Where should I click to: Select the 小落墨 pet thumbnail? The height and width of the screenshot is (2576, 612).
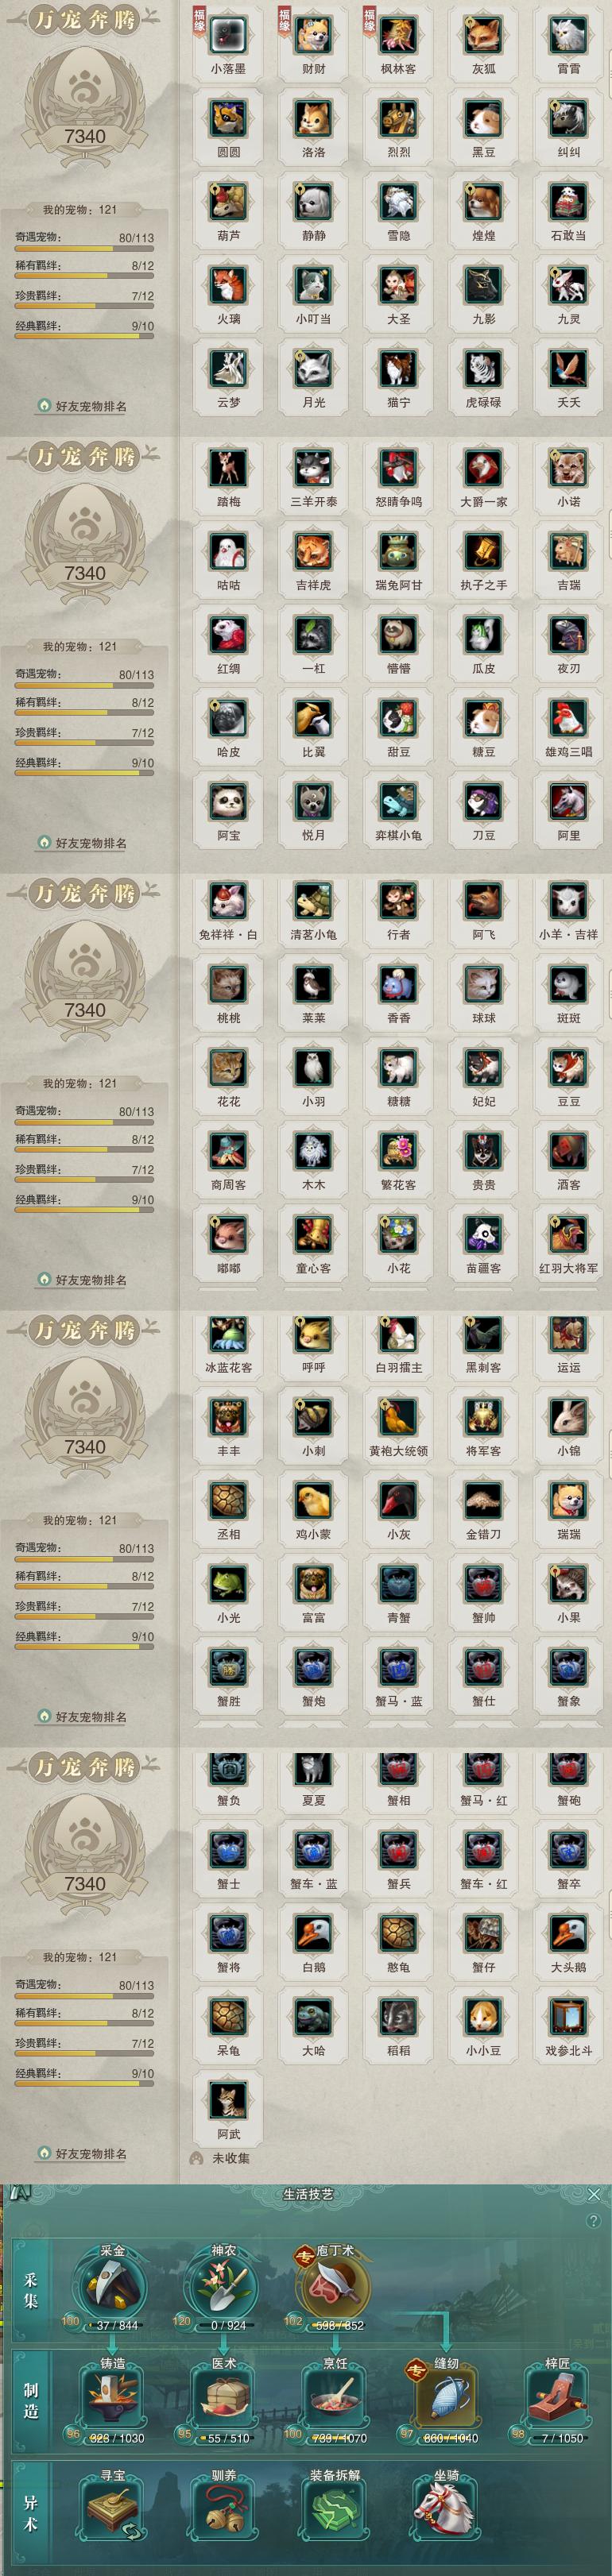pos(228,36)
